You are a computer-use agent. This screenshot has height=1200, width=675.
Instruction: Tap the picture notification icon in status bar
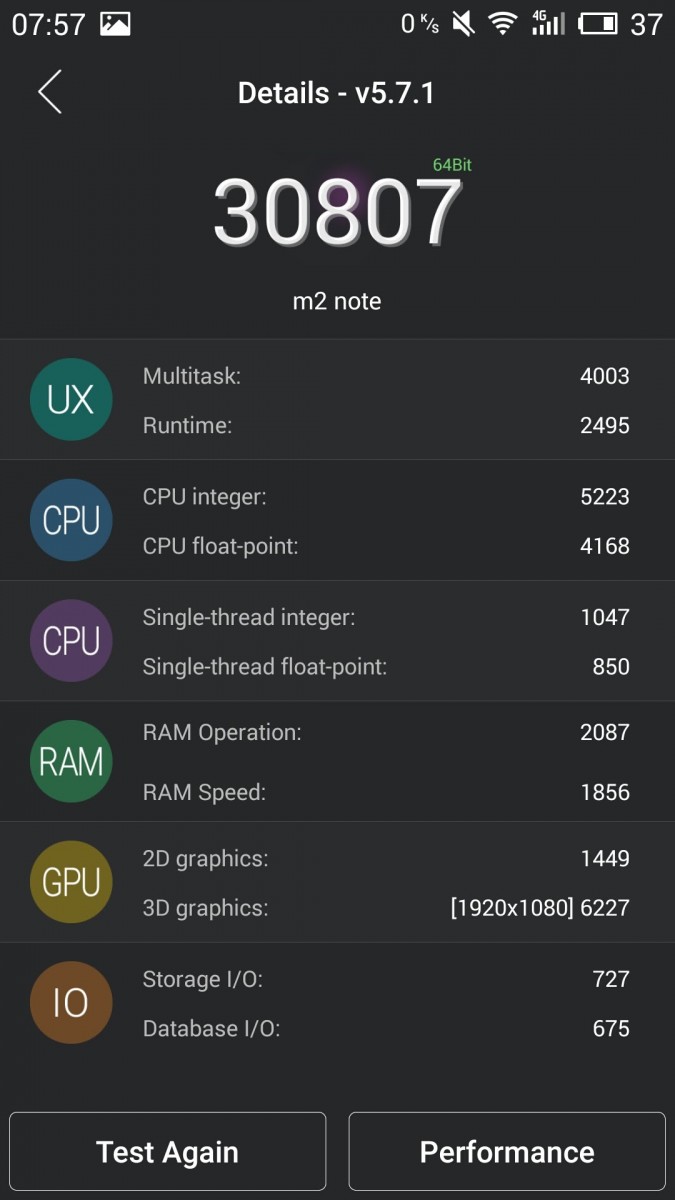(116, 24)
